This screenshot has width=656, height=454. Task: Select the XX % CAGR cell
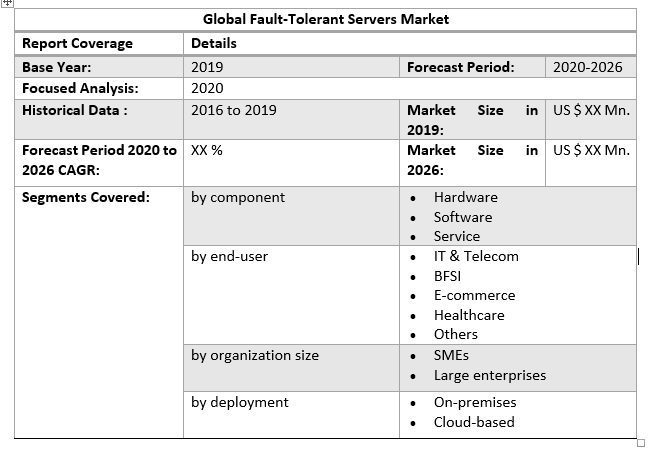(206, 150)
